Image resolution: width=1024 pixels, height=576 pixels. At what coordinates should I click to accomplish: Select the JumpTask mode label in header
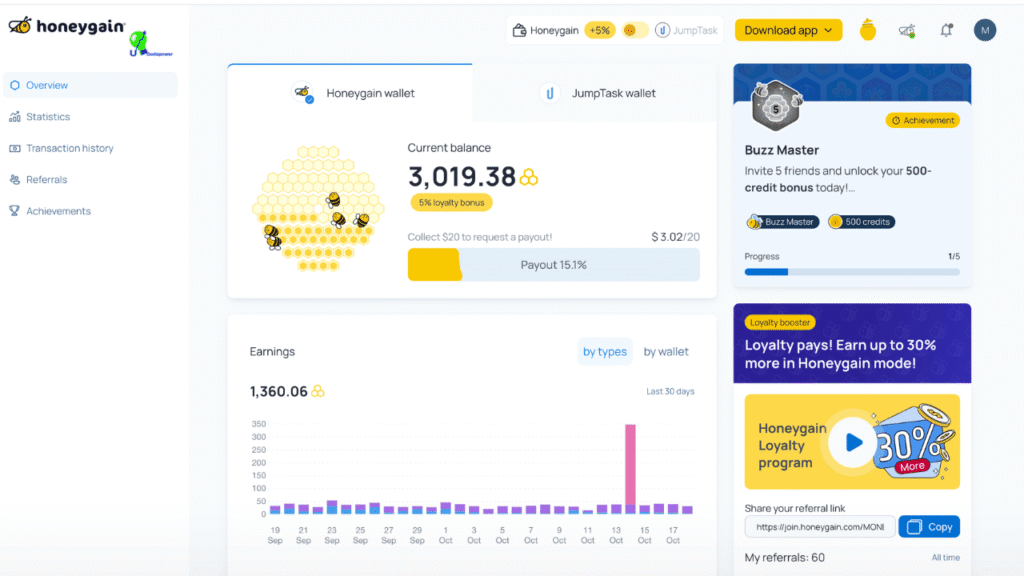(695, 30)
